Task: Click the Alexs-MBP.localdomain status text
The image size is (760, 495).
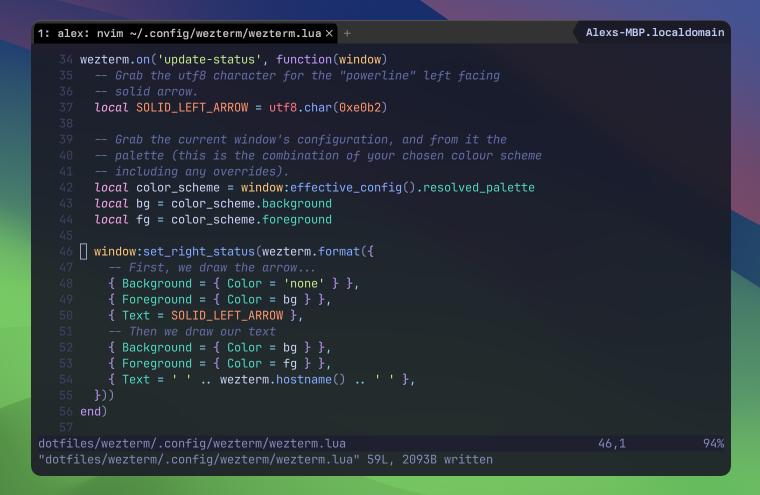Action: tap(655, 32)
